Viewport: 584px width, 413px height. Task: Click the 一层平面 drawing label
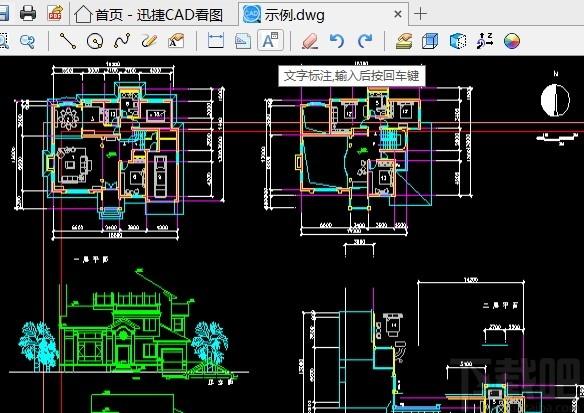coord(91,260)
